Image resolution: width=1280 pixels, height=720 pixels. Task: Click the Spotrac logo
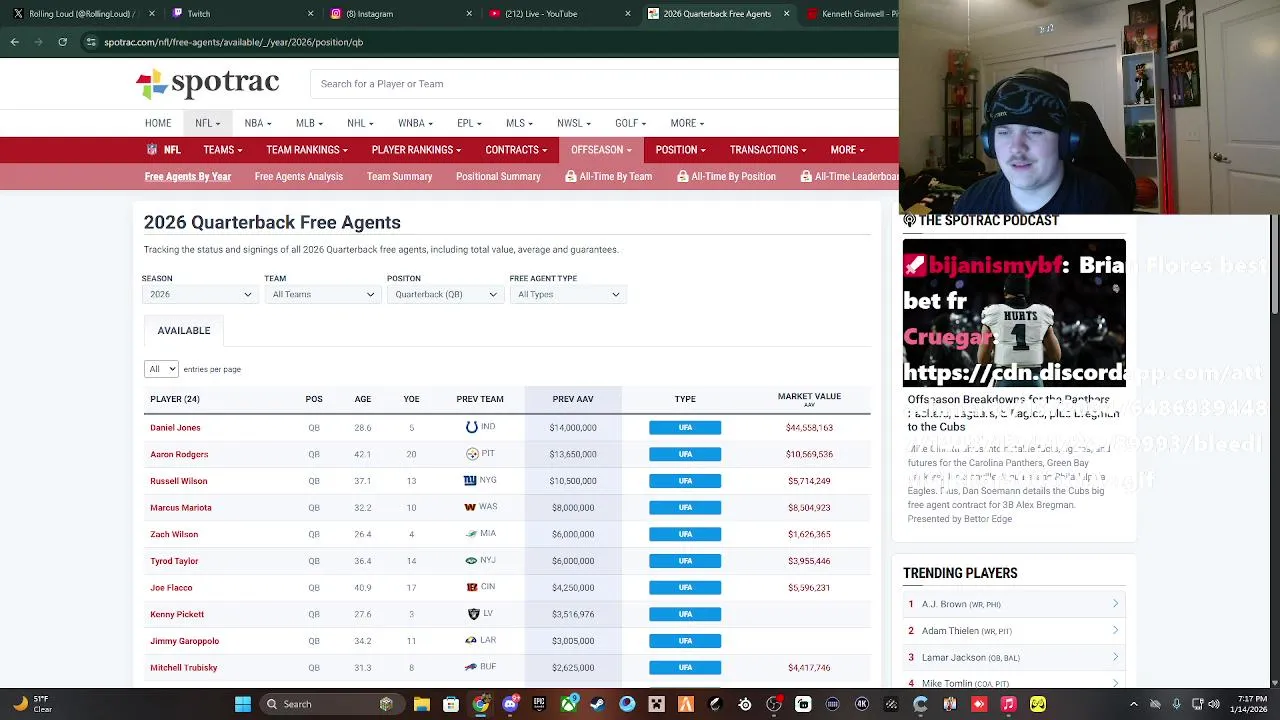tap(208, 83)
